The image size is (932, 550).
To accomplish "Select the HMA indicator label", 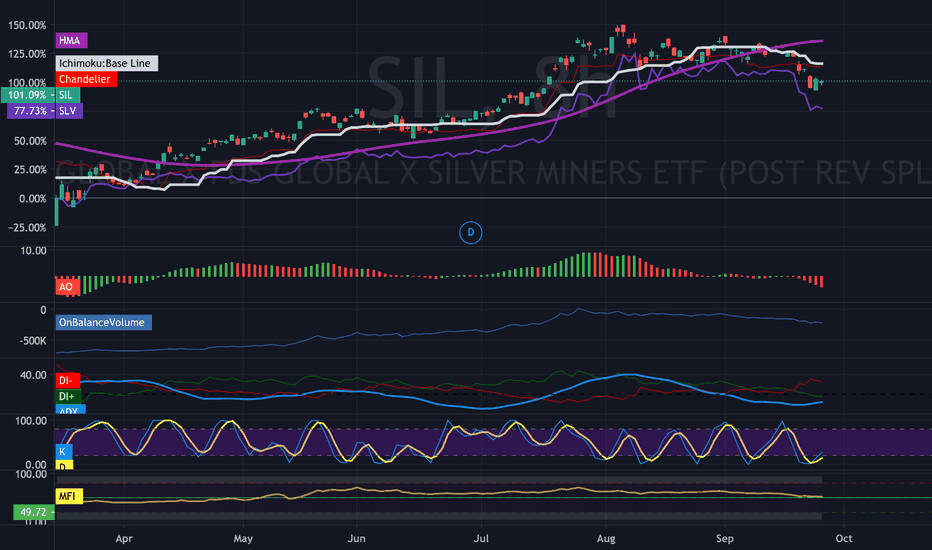I will 71,40.
